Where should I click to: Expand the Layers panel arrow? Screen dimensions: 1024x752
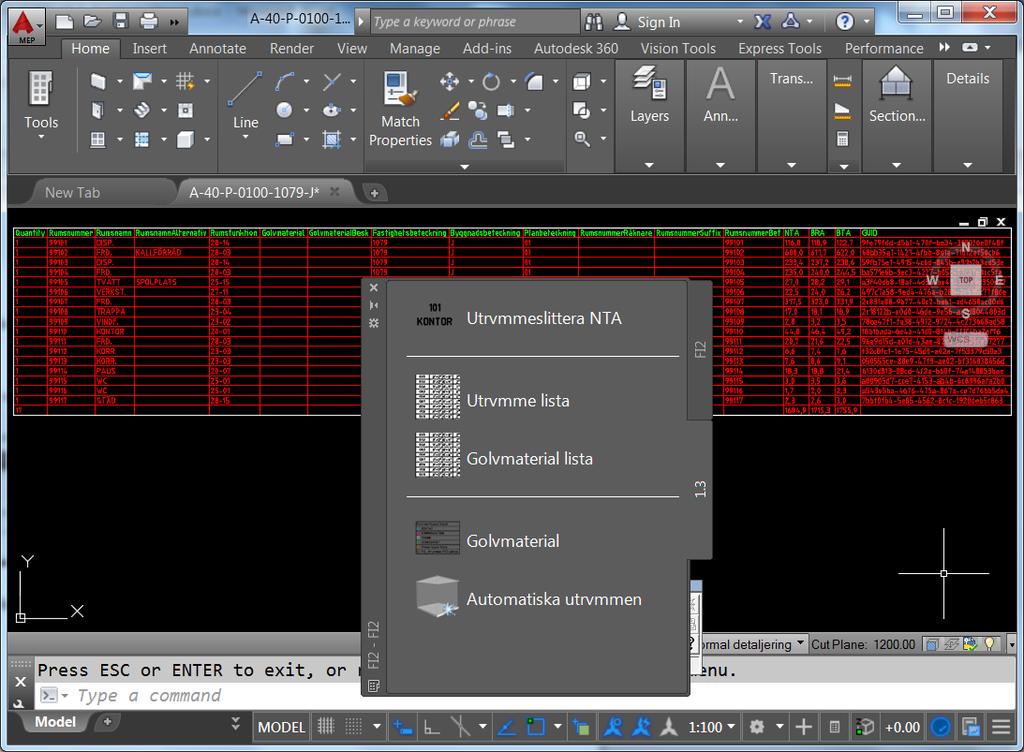coord(649,164)
